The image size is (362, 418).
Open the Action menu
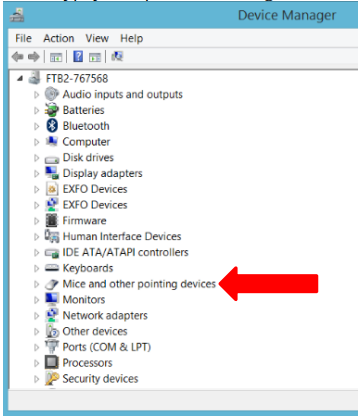tap(59, 38)
